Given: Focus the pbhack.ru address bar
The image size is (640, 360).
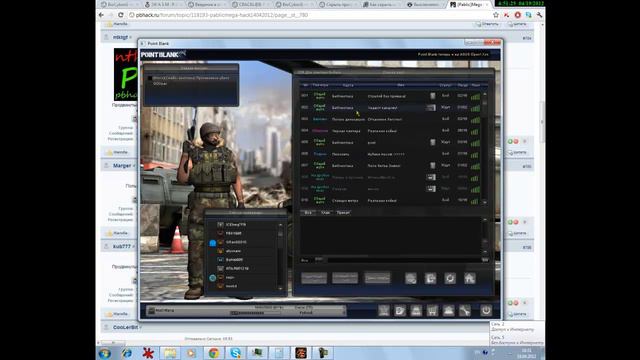Looking at the screenshot, I should coord(310,15).
